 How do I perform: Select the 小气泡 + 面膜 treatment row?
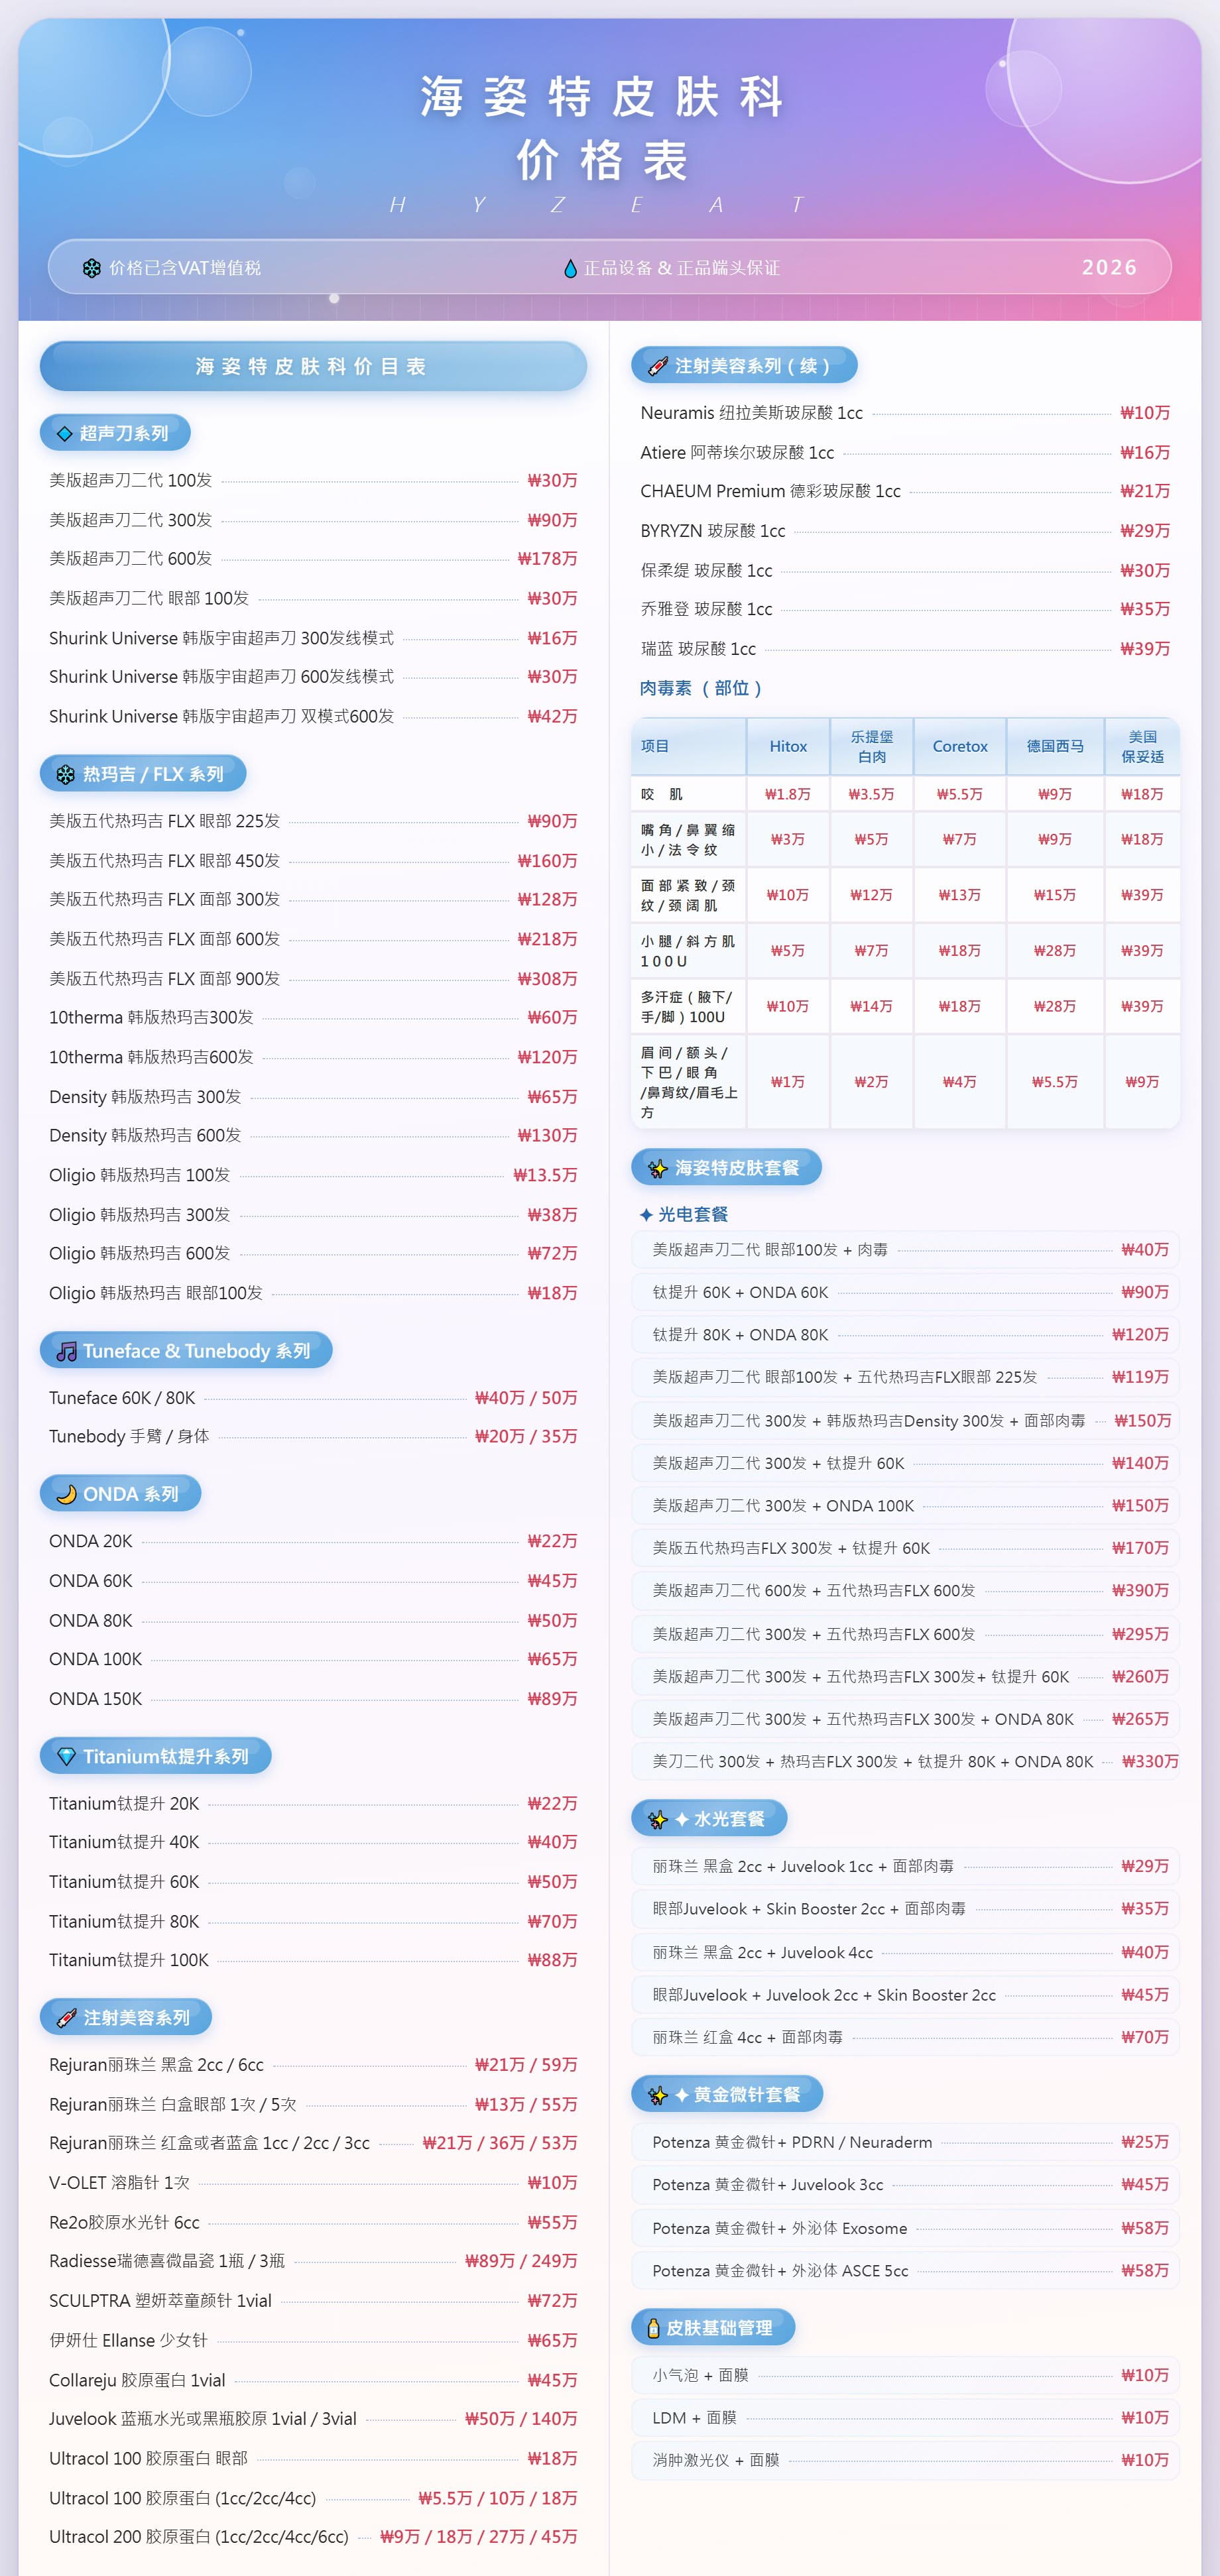(906, 2375)
